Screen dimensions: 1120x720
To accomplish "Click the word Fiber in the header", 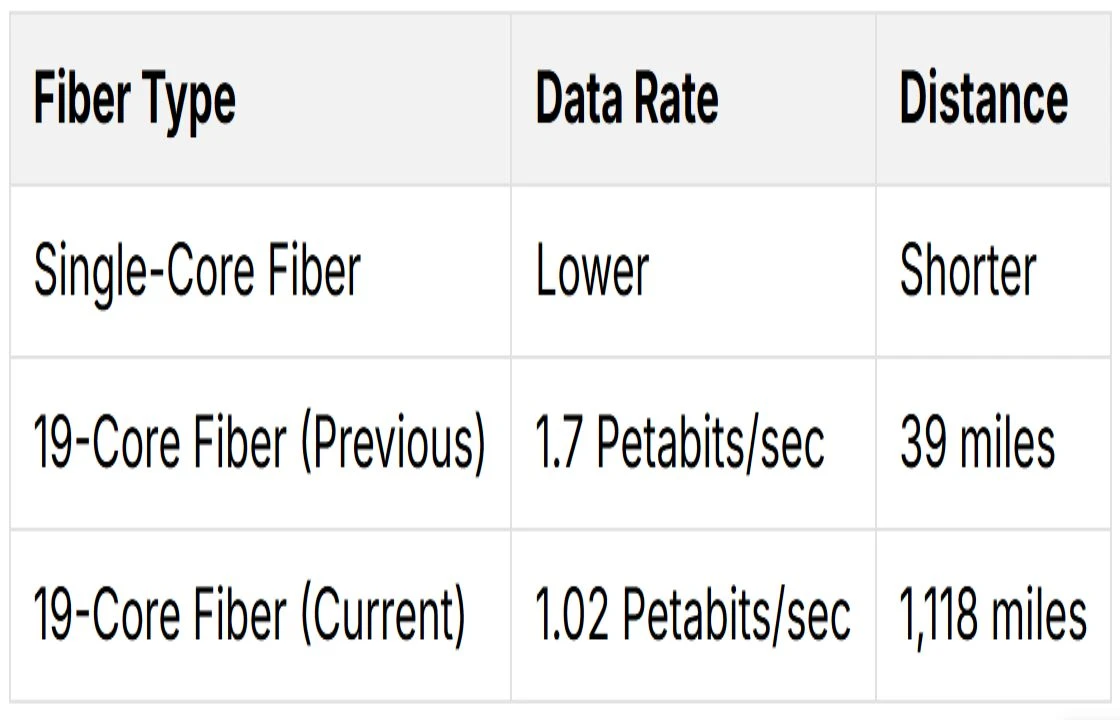I will click(82, 97).
